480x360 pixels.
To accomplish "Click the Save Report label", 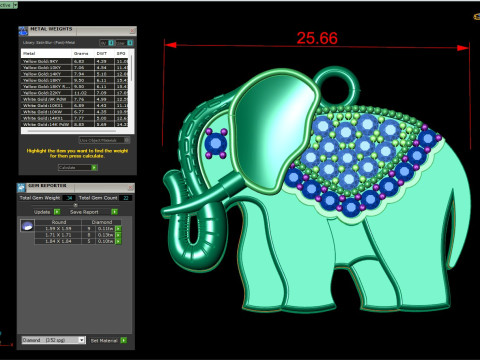I will 84,212.
